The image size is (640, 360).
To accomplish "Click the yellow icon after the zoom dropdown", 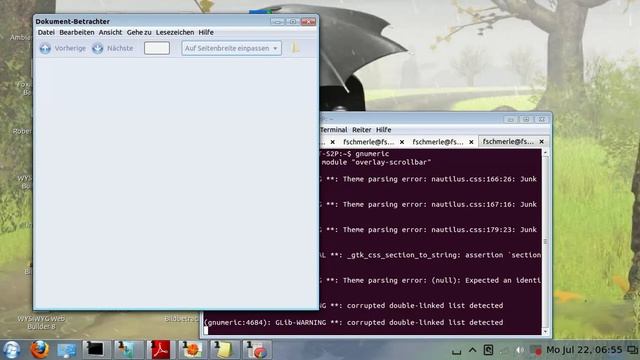I will point(296,48).
